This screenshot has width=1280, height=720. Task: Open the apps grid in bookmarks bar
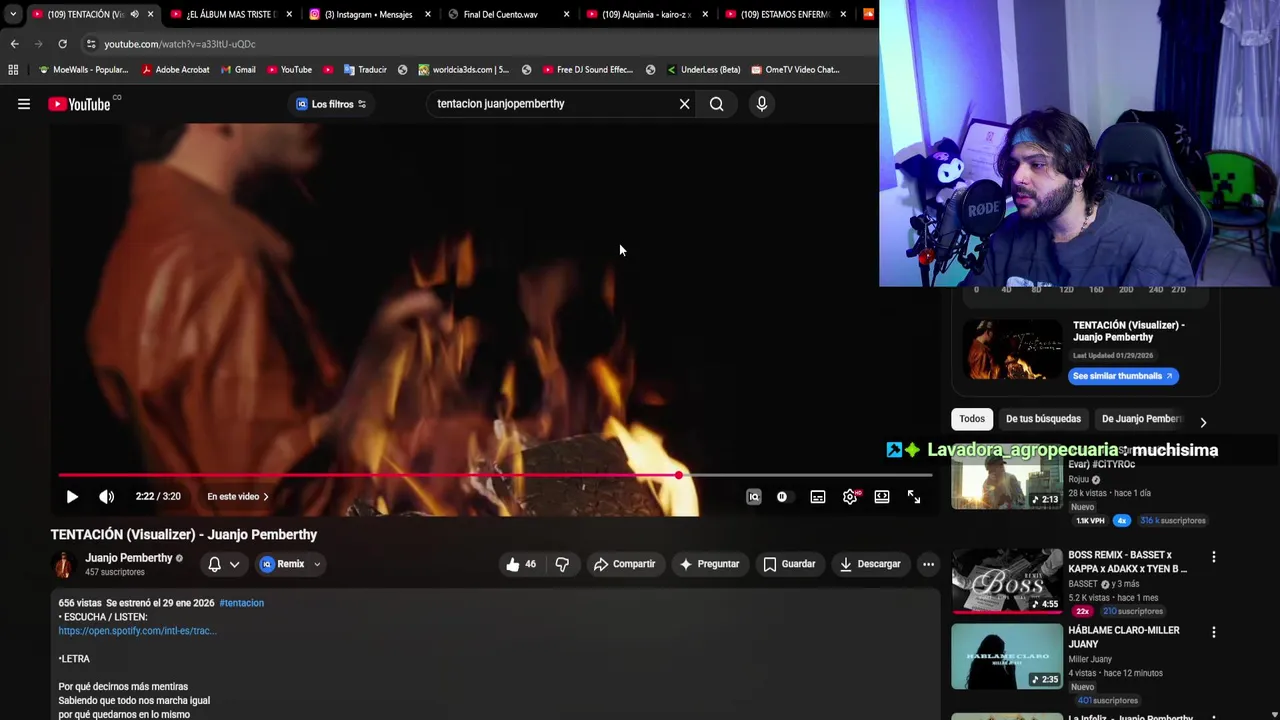point(13,70)
